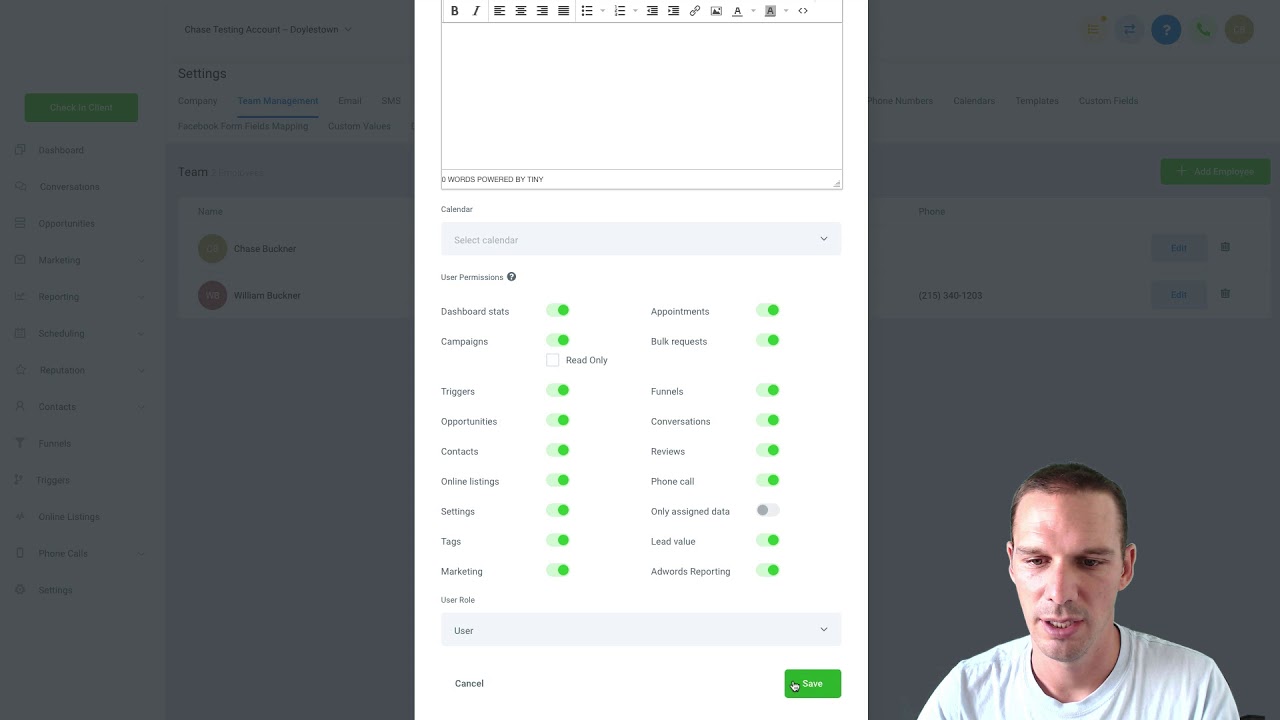Edit William Buckner in team list
1280x720 pixels.
1178,295
